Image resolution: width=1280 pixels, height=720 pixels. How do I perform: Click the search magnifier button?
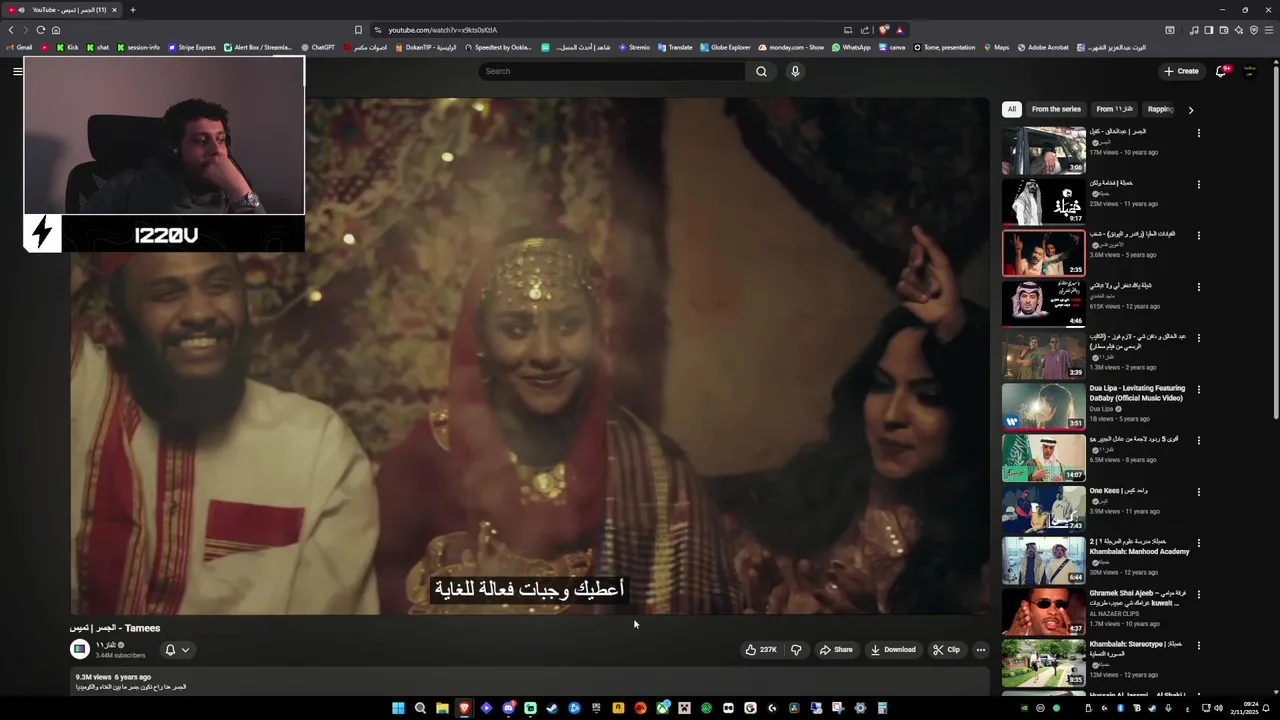(761, 71)
